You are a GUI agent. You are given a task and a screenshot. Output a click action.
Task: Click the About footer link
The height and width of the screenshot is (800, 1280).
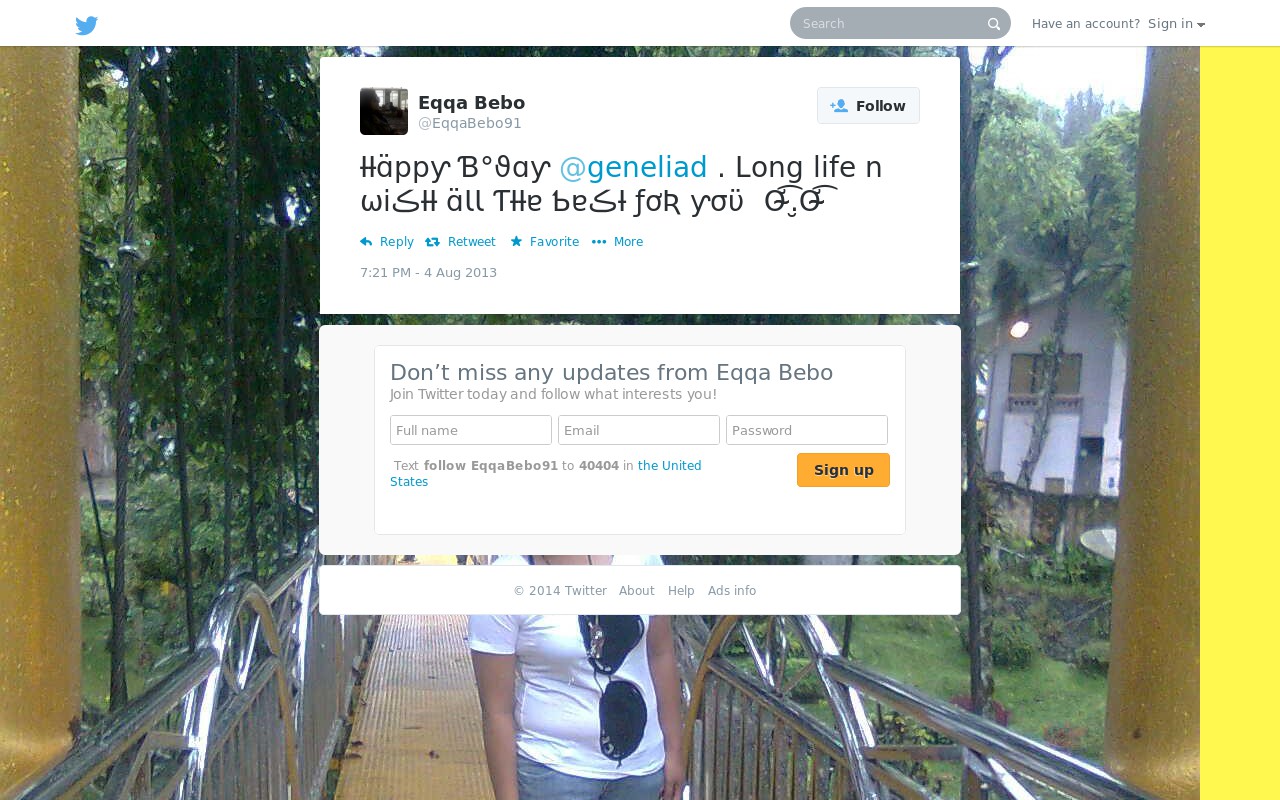(x=637, y=591)
